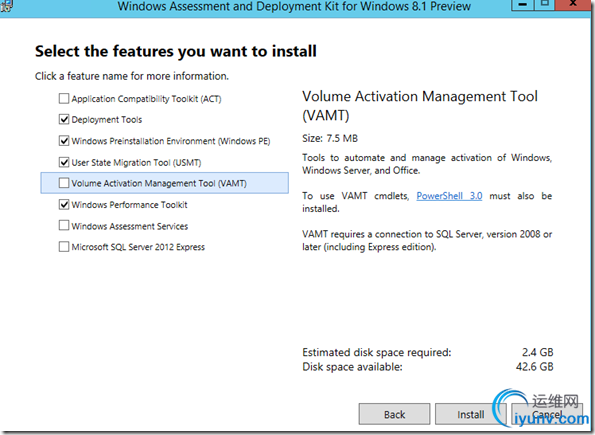Uncheck User State Migration Tool checkbox
Viewport: 595px width, 435px height.
(64, 162)
